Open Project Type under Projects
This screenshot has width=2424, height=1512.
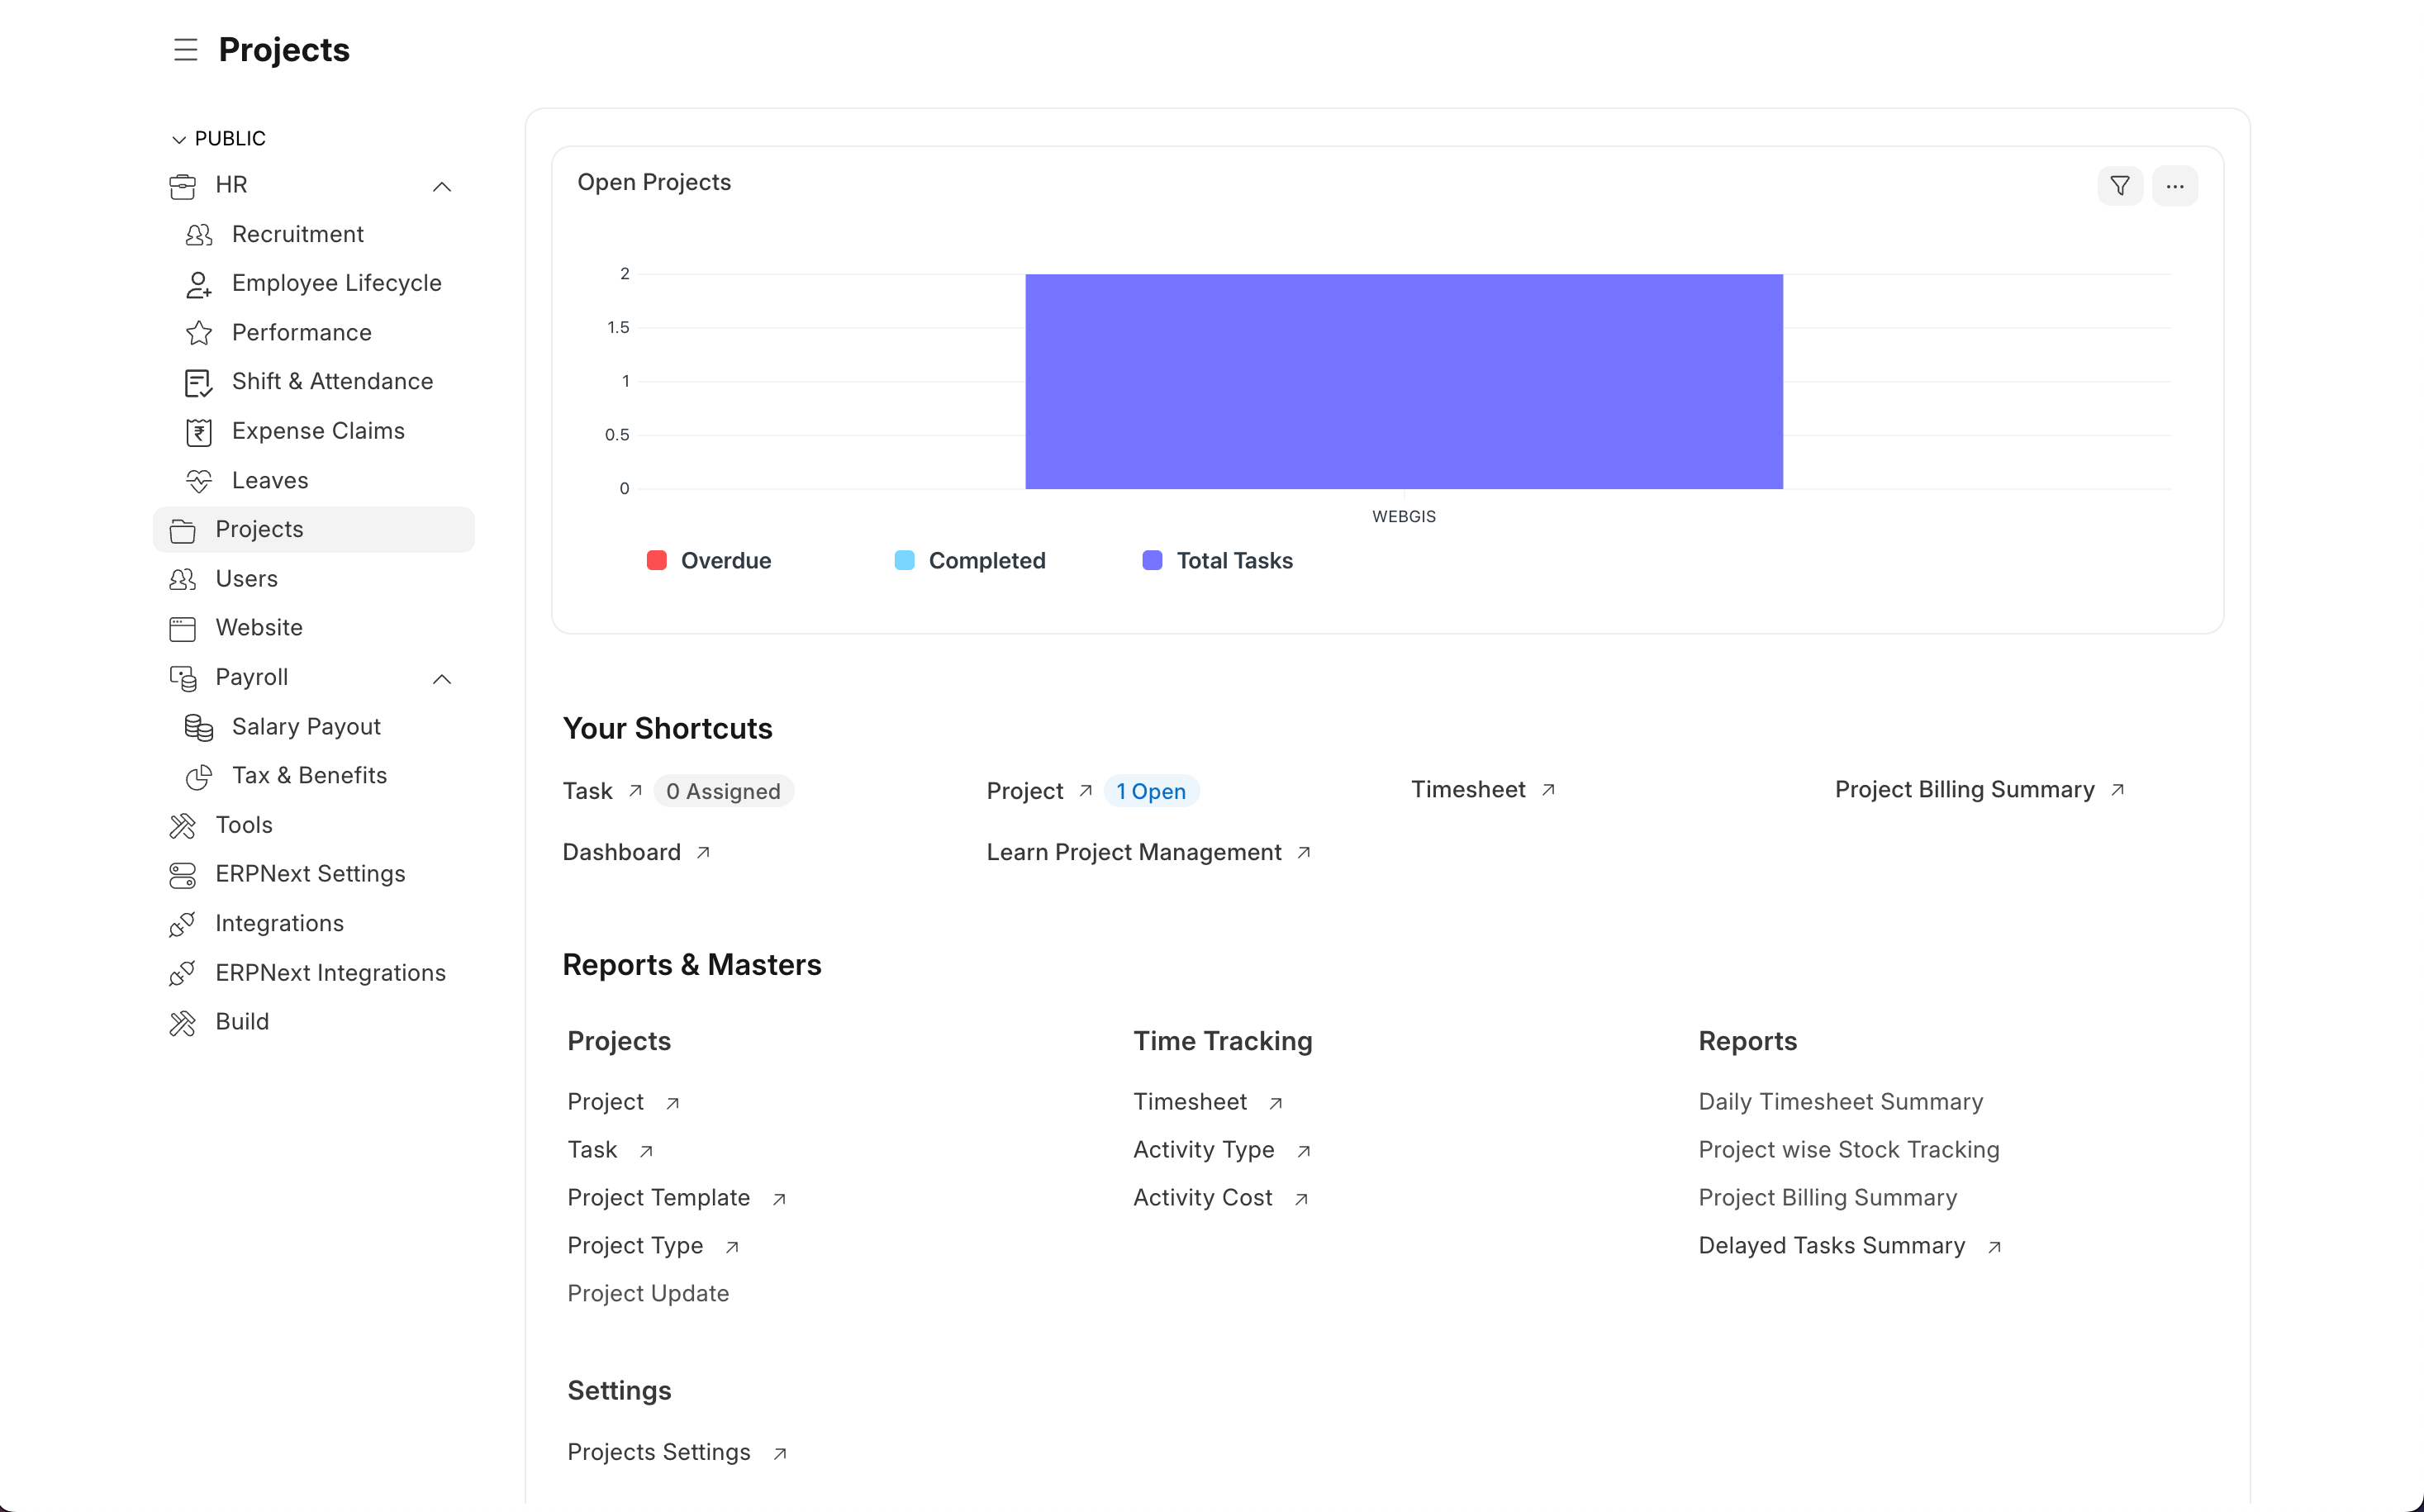[x=636, y=1246]
